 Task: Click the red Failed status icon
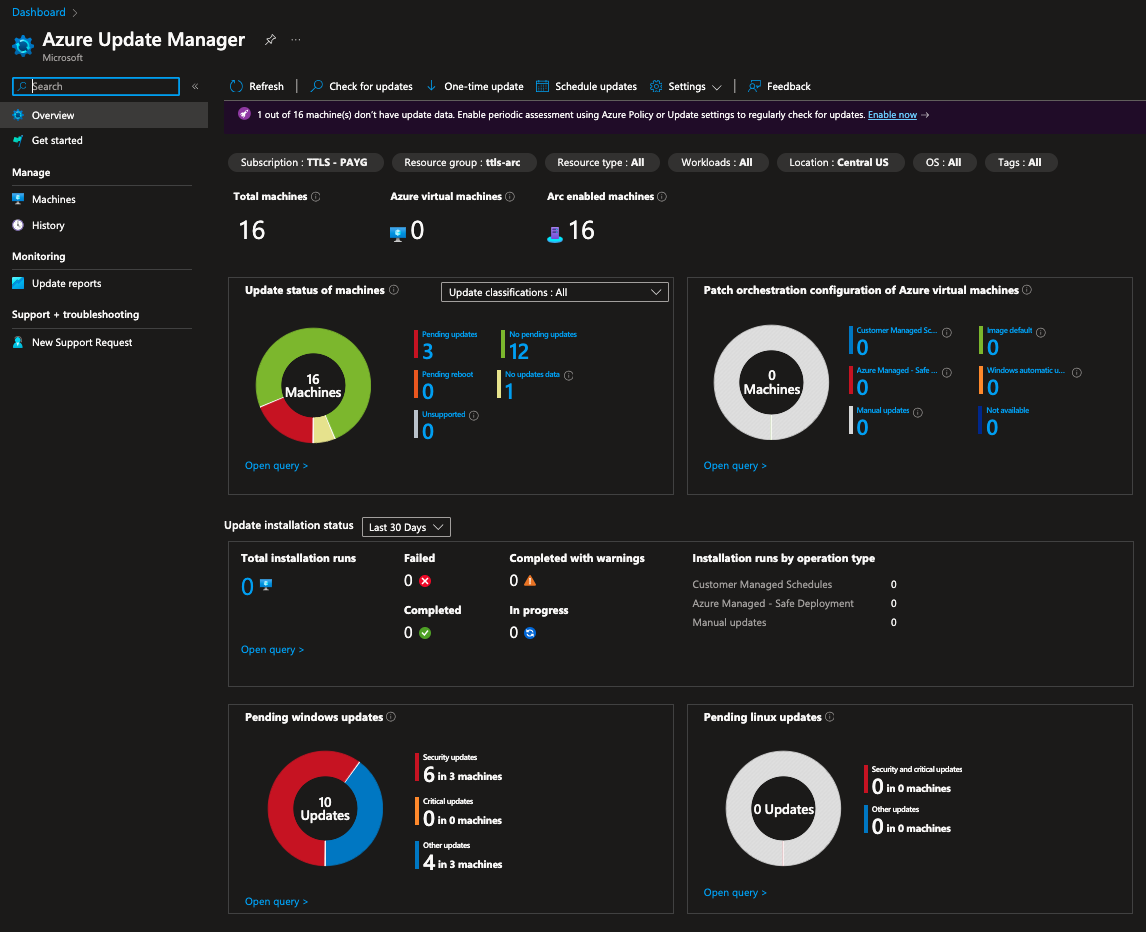tap(425, 581)
